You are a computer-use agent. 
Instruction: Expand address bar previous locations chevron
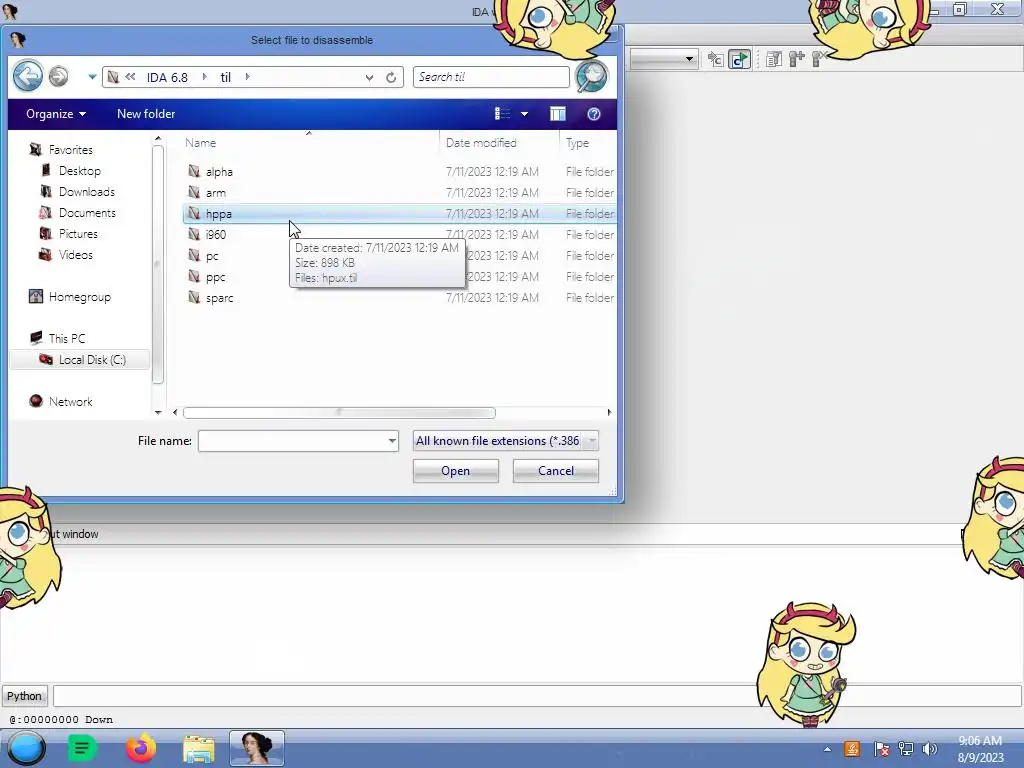coord(370,77)
